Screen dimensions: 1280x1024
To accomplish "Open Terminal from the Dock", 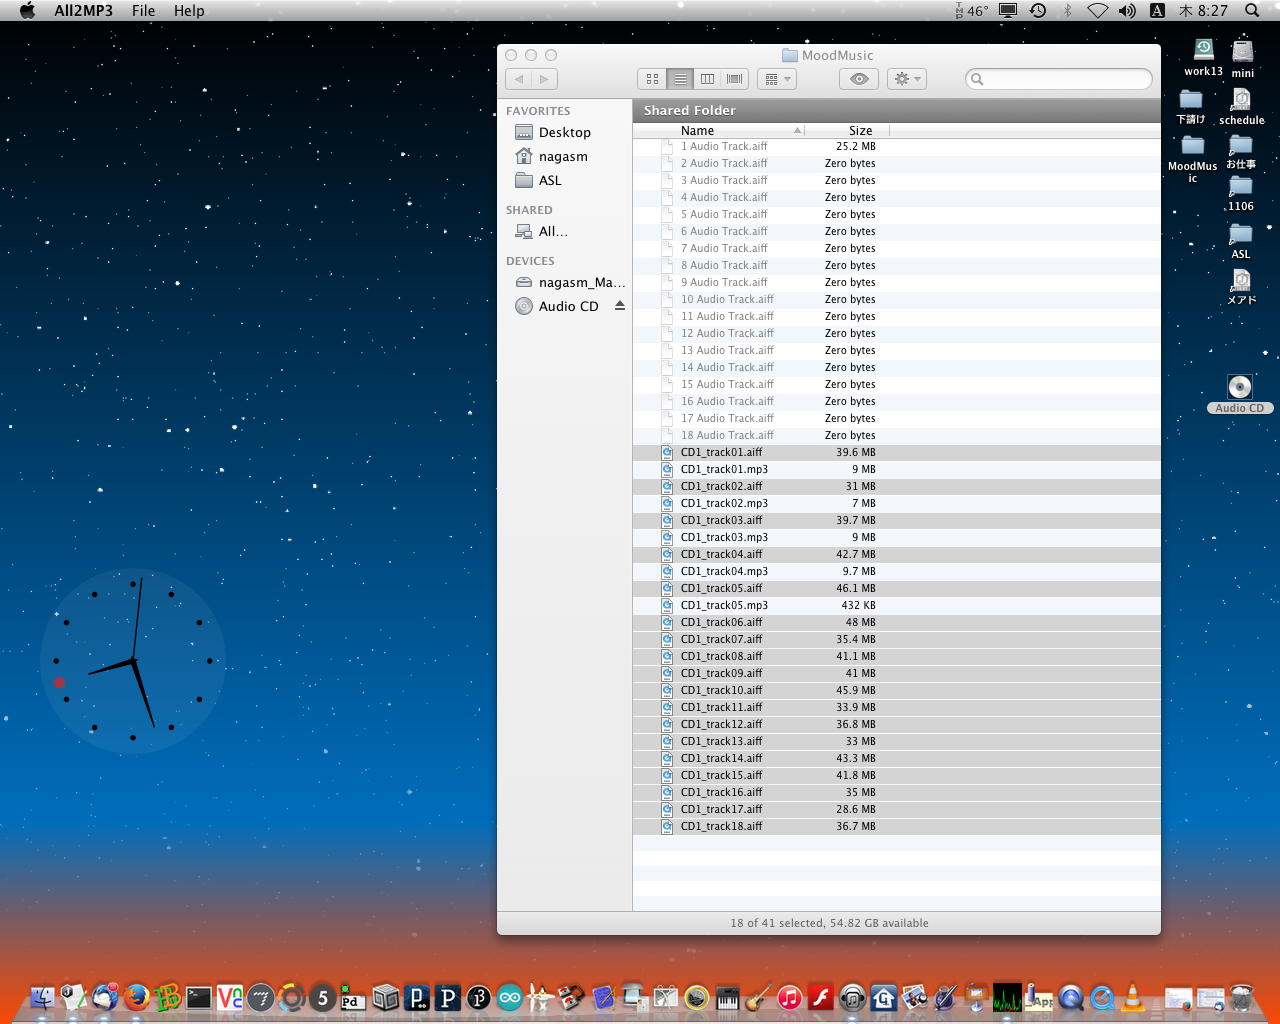I will click(199, 997).
